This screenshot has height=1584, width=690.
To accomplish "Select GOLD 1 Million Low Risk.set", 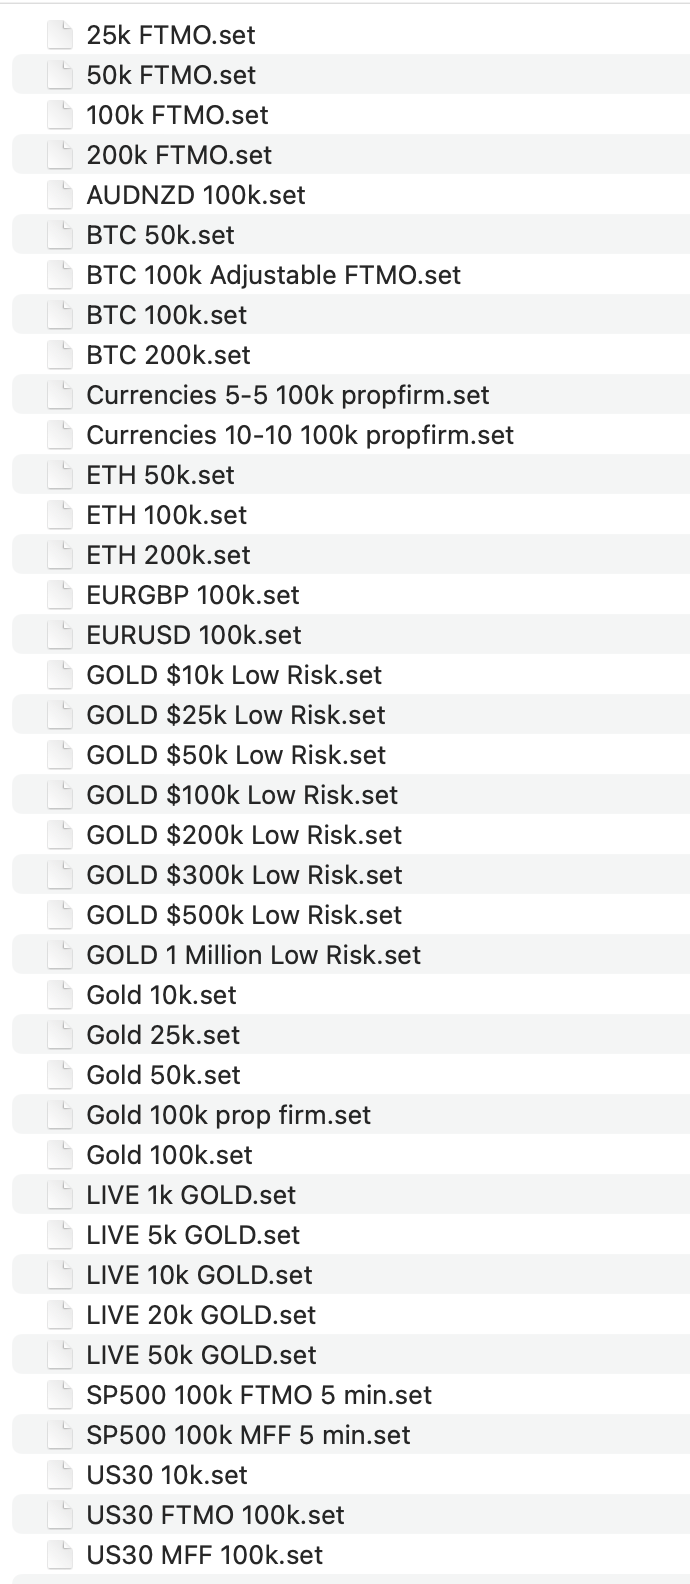I will coord(254,955).
